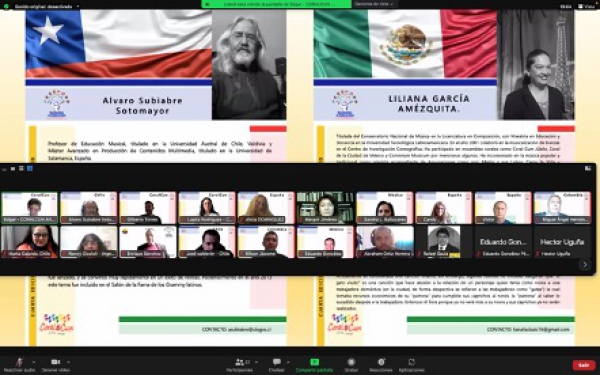This screenshot has width=600, height=375.
Task: Click the Detener video camera icon
Action: 55,362
